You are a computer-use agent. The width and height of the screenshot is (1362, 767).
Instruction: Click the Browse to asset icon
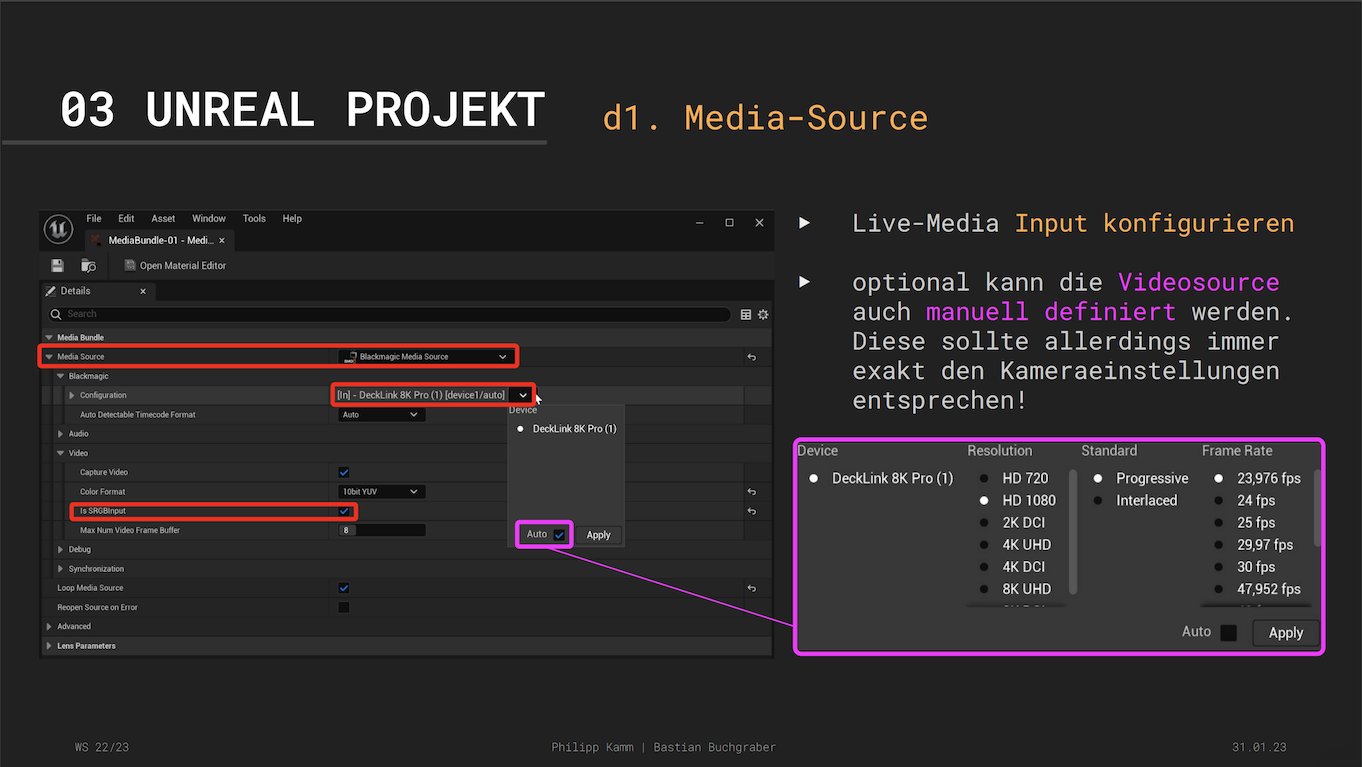tap(88, 266)
